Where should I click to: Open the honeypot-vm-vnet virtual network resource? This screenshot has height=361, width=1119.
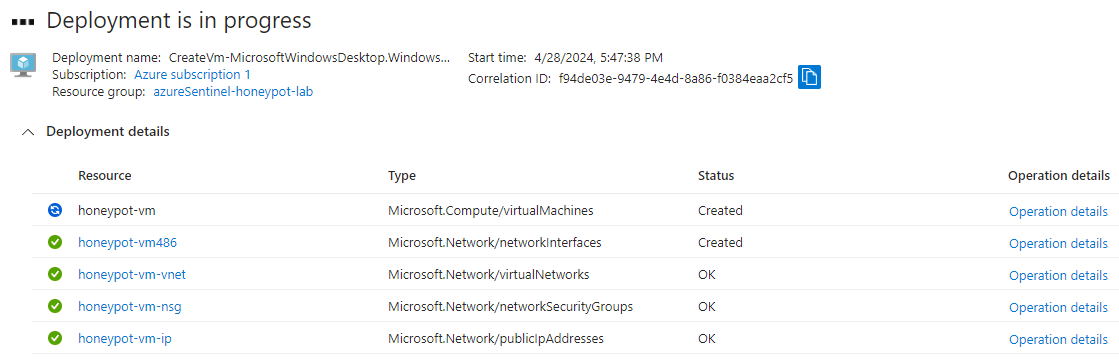point(132,275)
